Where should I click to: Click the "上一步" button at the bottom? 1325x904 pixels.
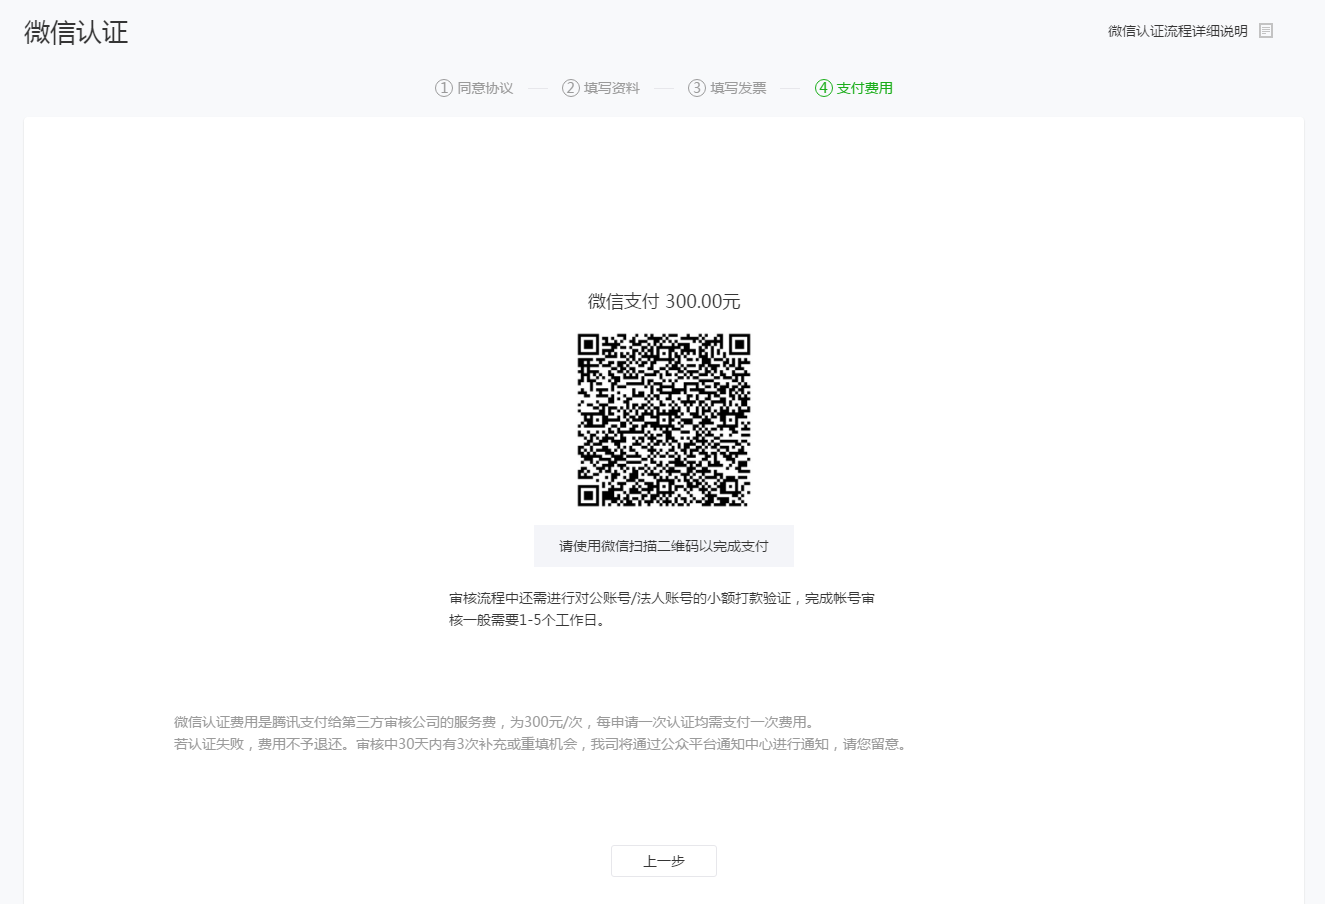(x=663, y=861)
